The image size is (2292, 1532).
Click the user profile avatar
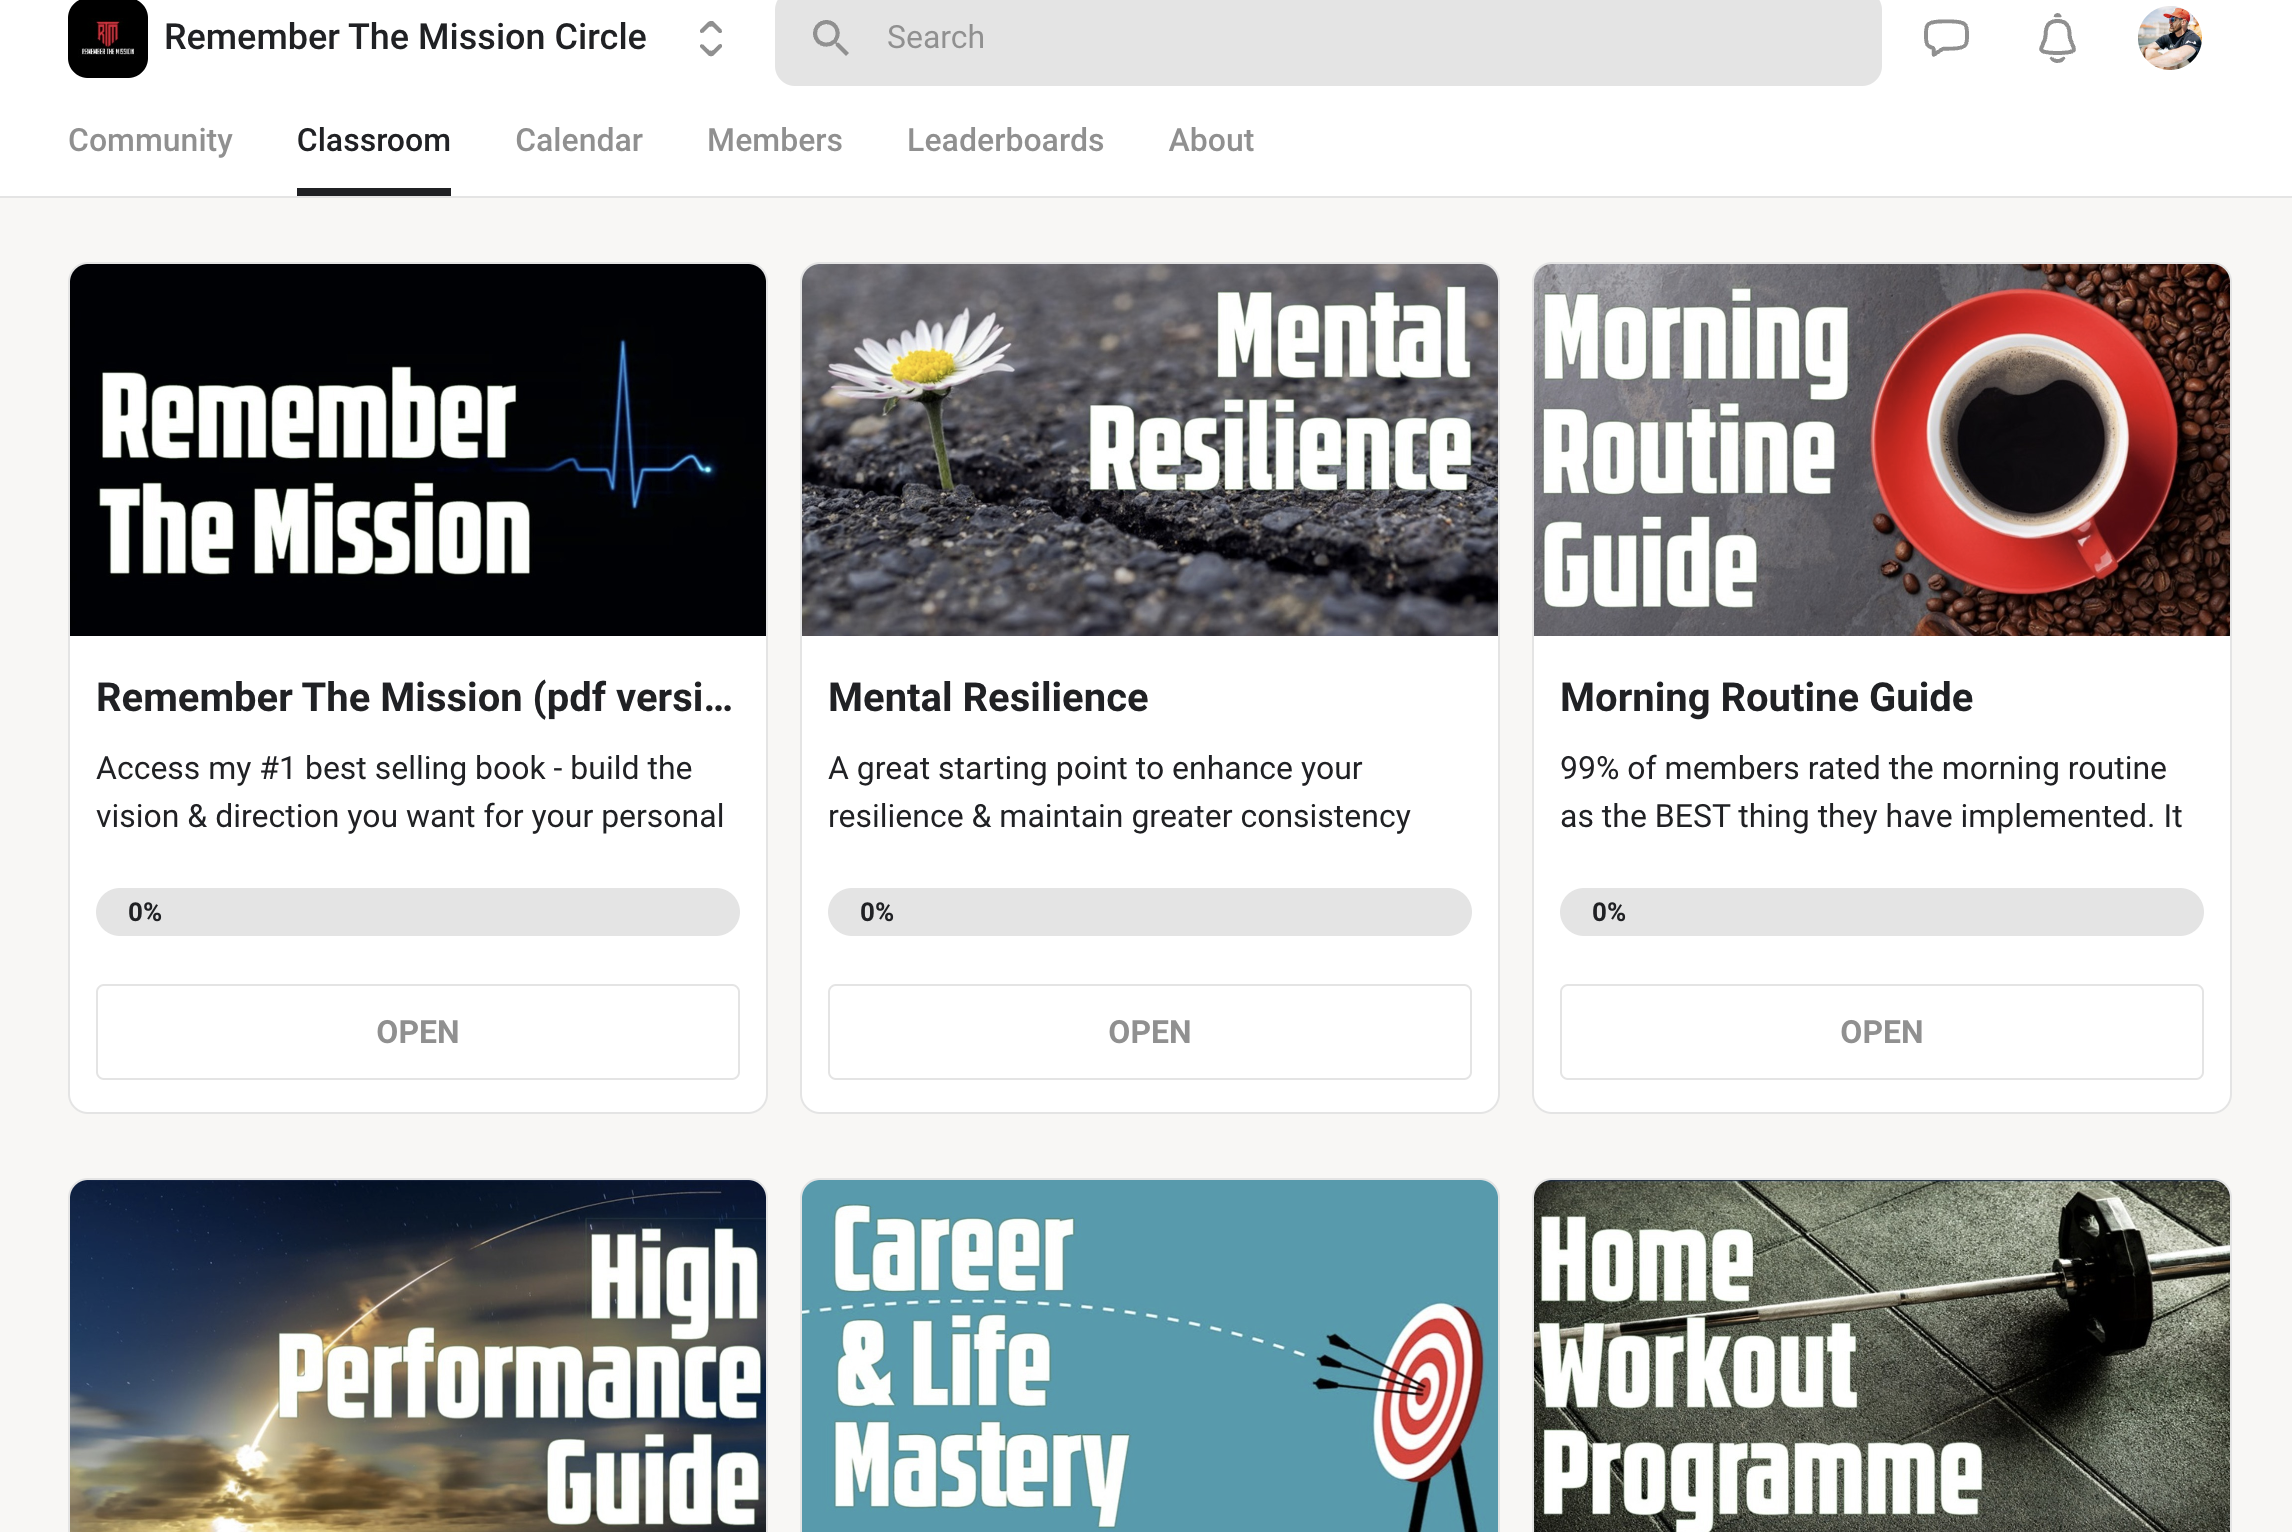[2169, 38]
